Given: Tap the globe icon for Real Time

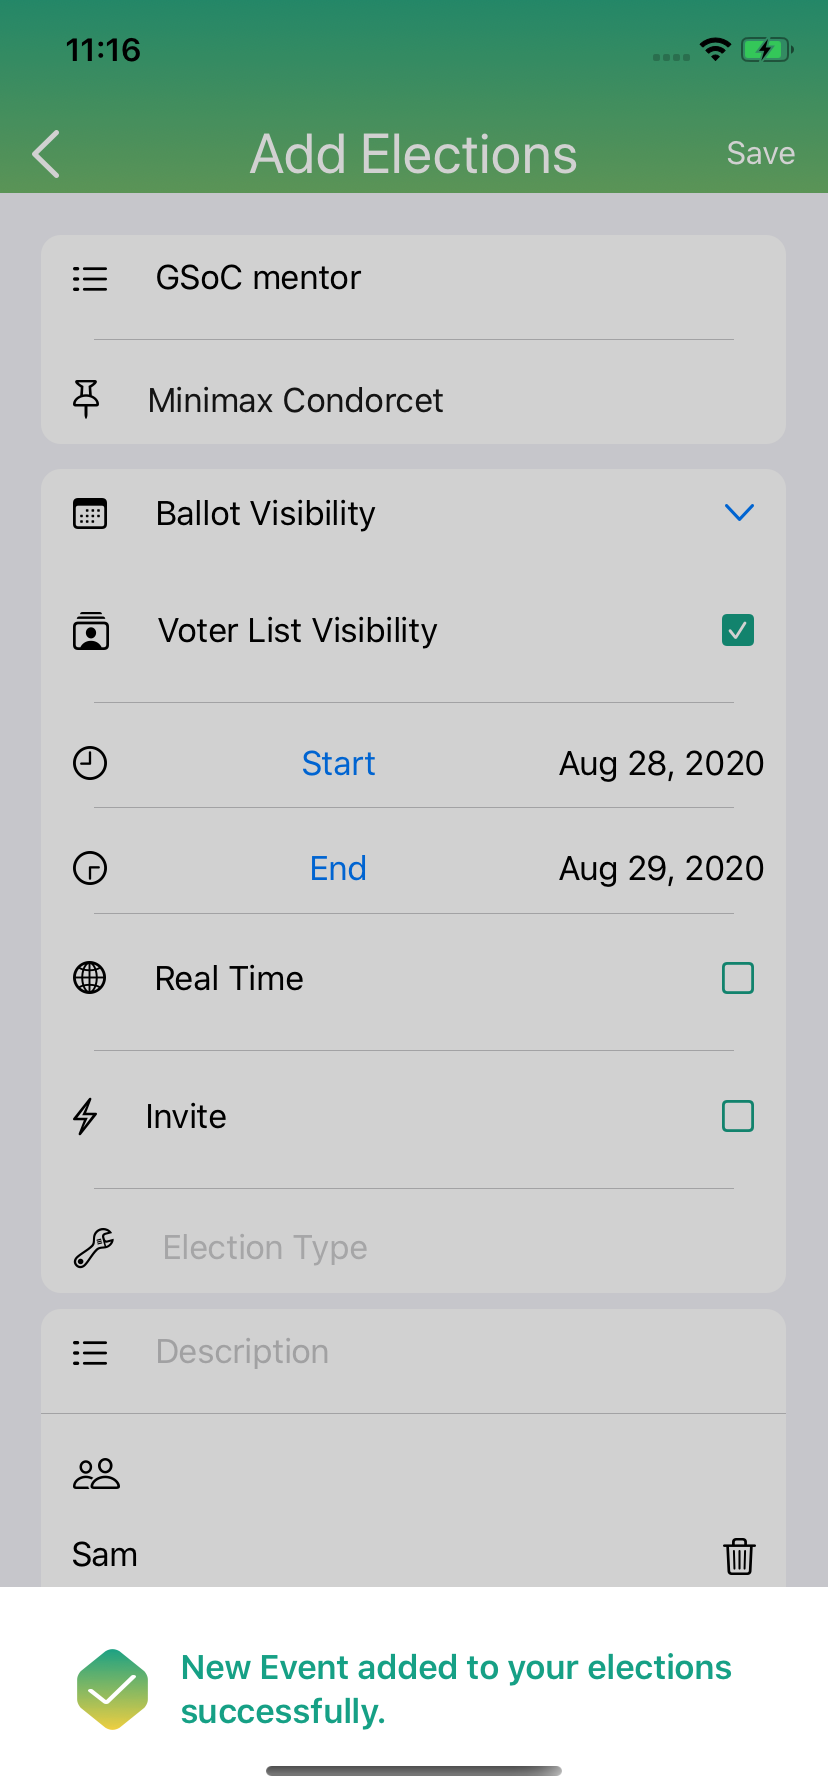Looking at the screenshot, I should (x=90, y=977).
